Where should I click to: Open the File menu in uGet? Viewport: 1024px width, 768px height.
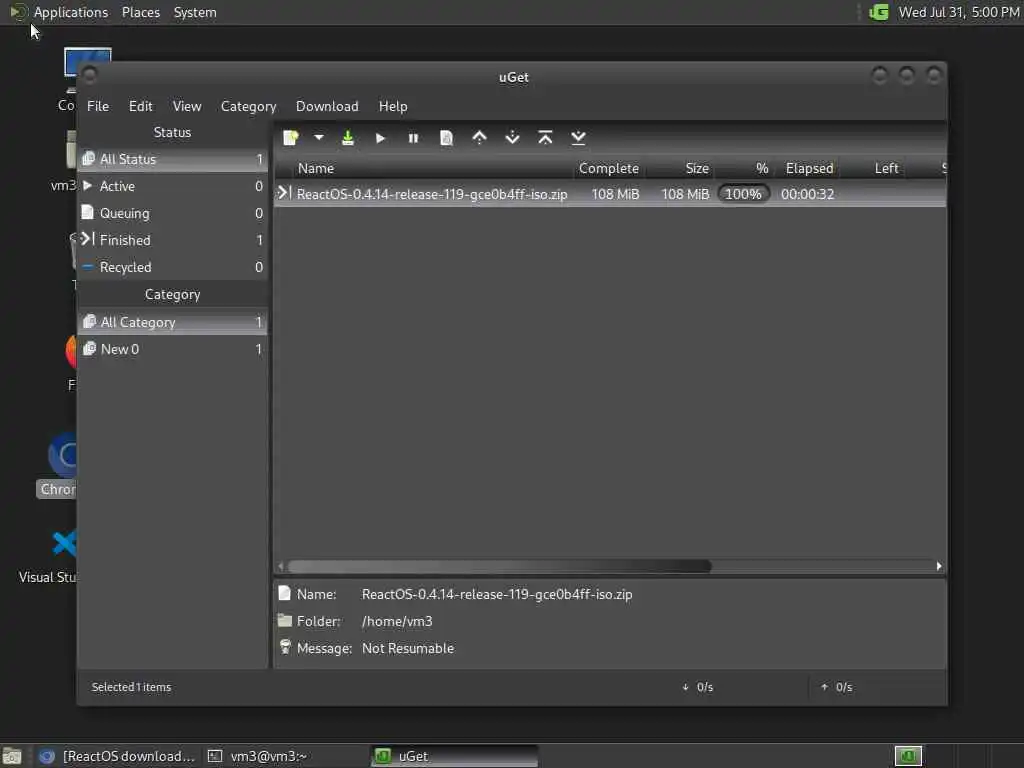tap(98, 106)
